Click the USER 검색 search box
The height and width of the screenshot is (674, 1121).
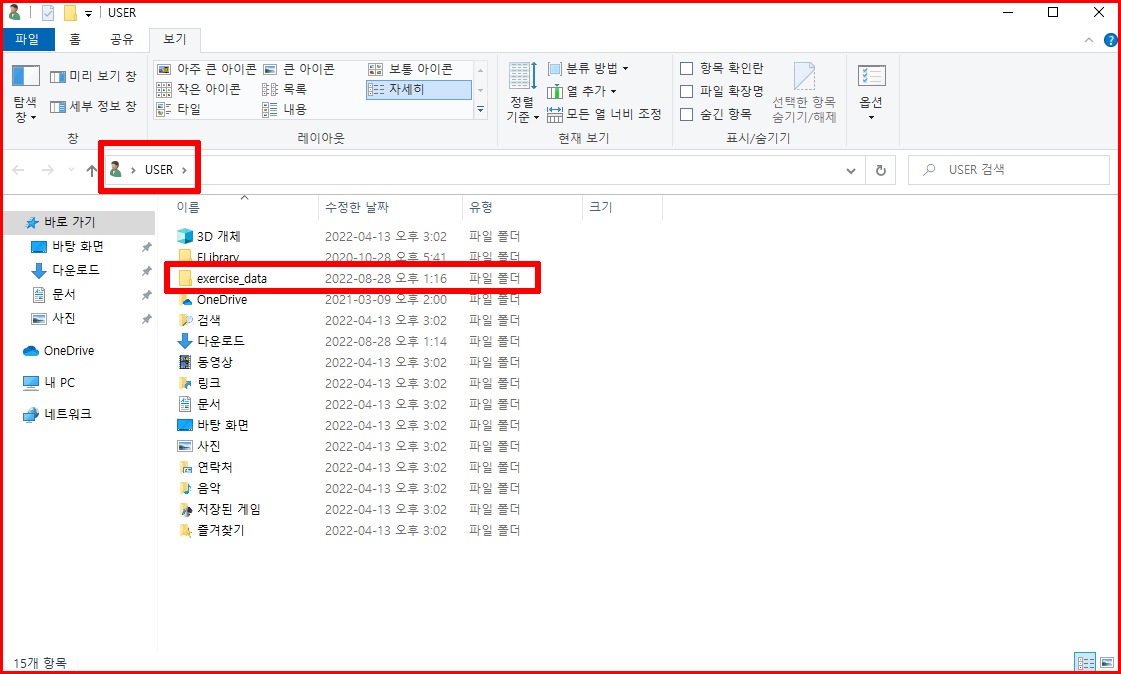click(1009, 170)
